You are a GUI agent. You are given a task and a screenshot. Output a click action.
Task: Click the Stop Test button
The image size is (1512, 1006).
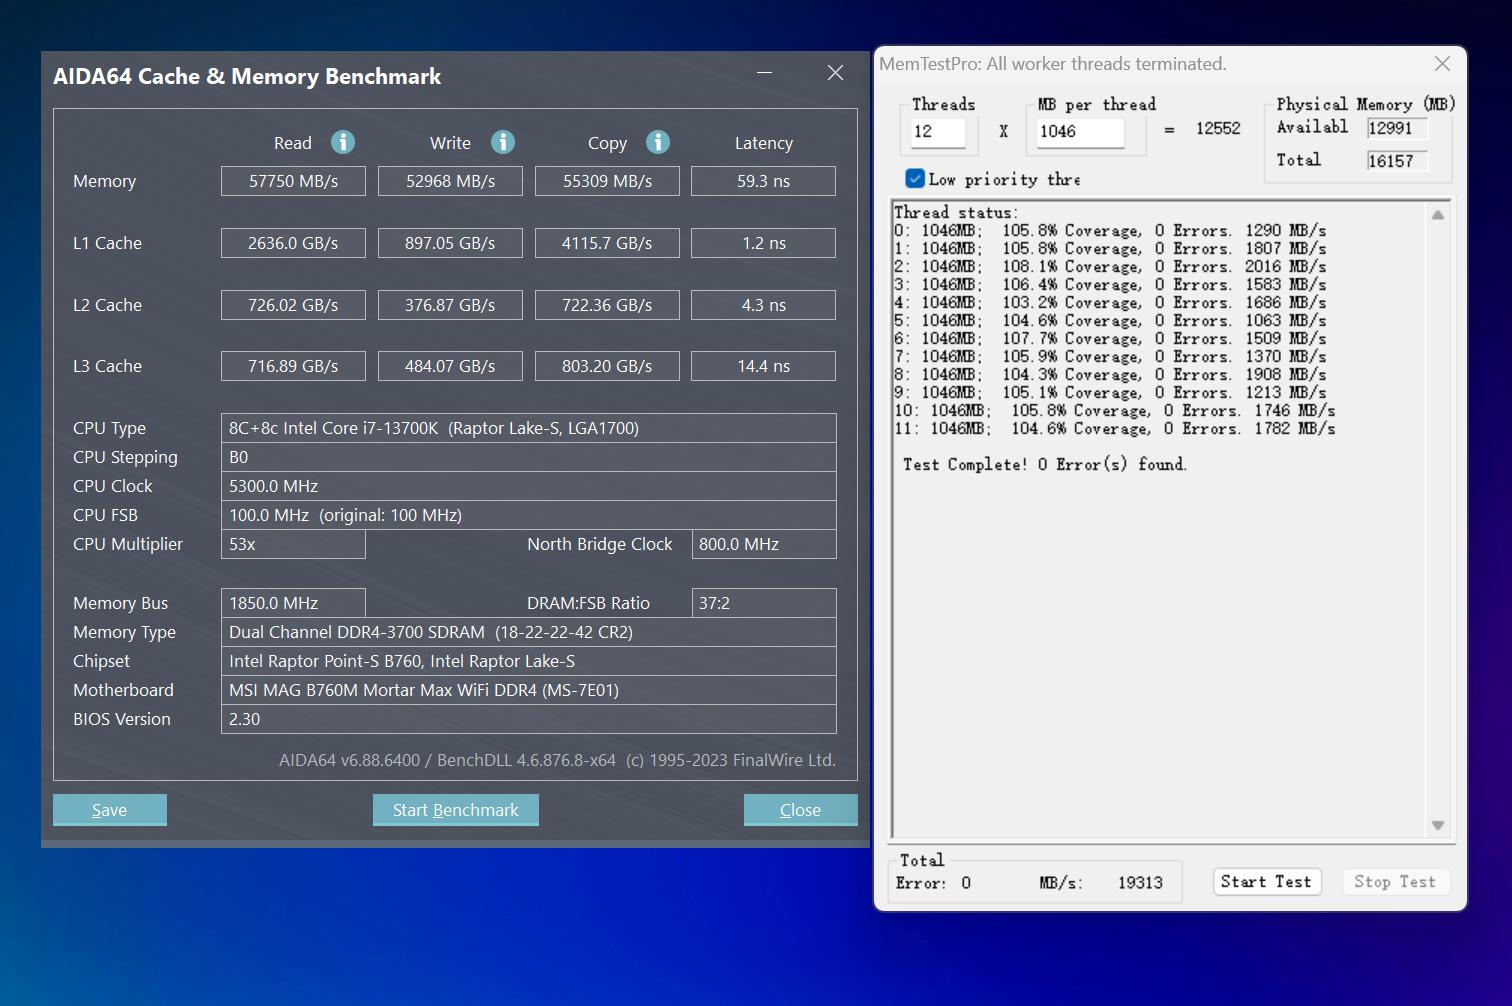click(1394, 882)
